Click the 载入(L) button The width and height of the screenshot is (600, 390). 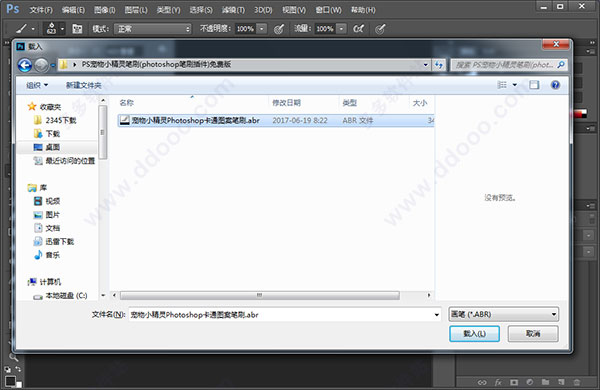tap(474, 334)
